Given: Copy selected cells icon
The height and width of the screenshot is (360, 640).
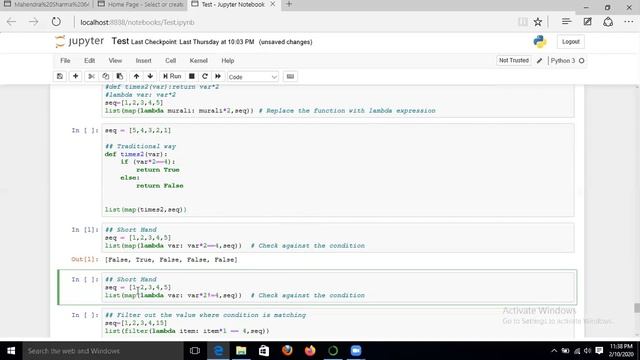Looking at the screenshot, I should [106, 76].
